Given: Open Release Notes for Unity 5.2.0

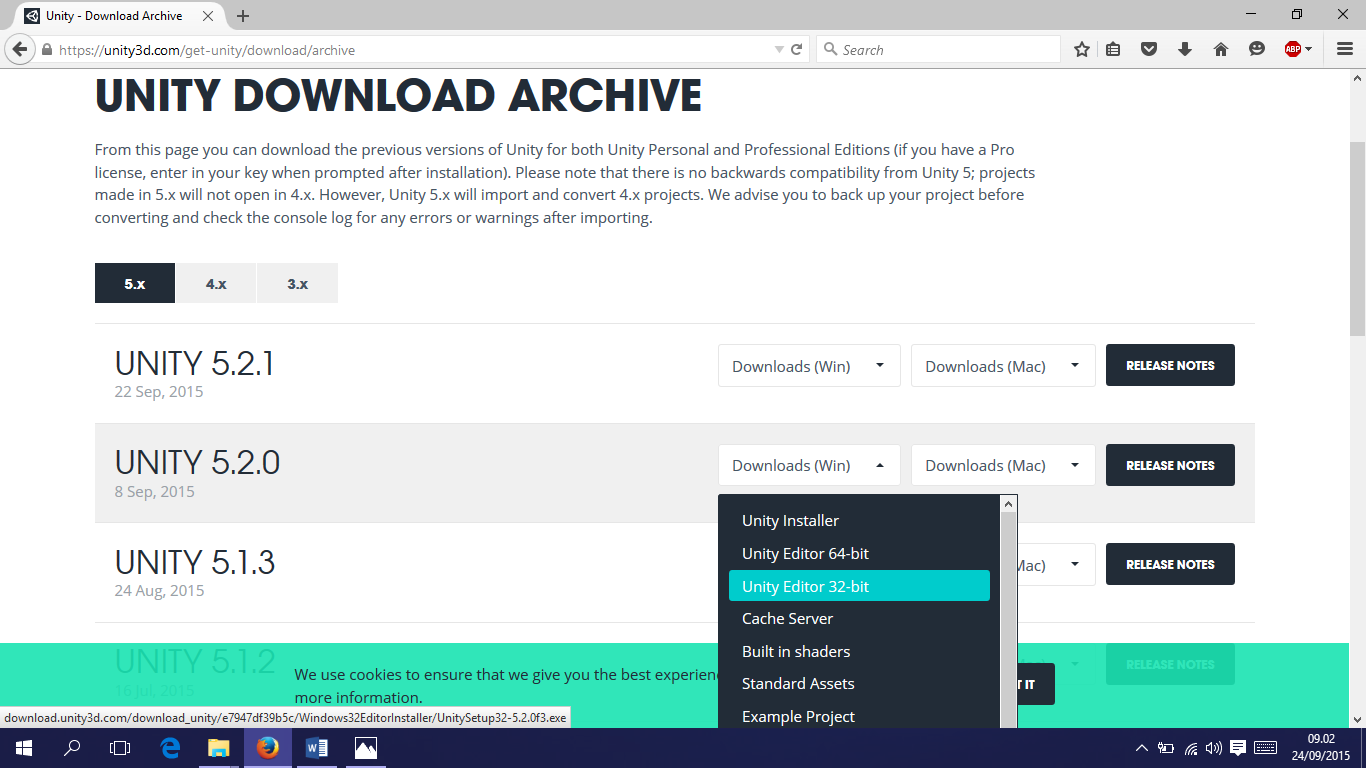Looking at the screenshot, I should 1170,465.
